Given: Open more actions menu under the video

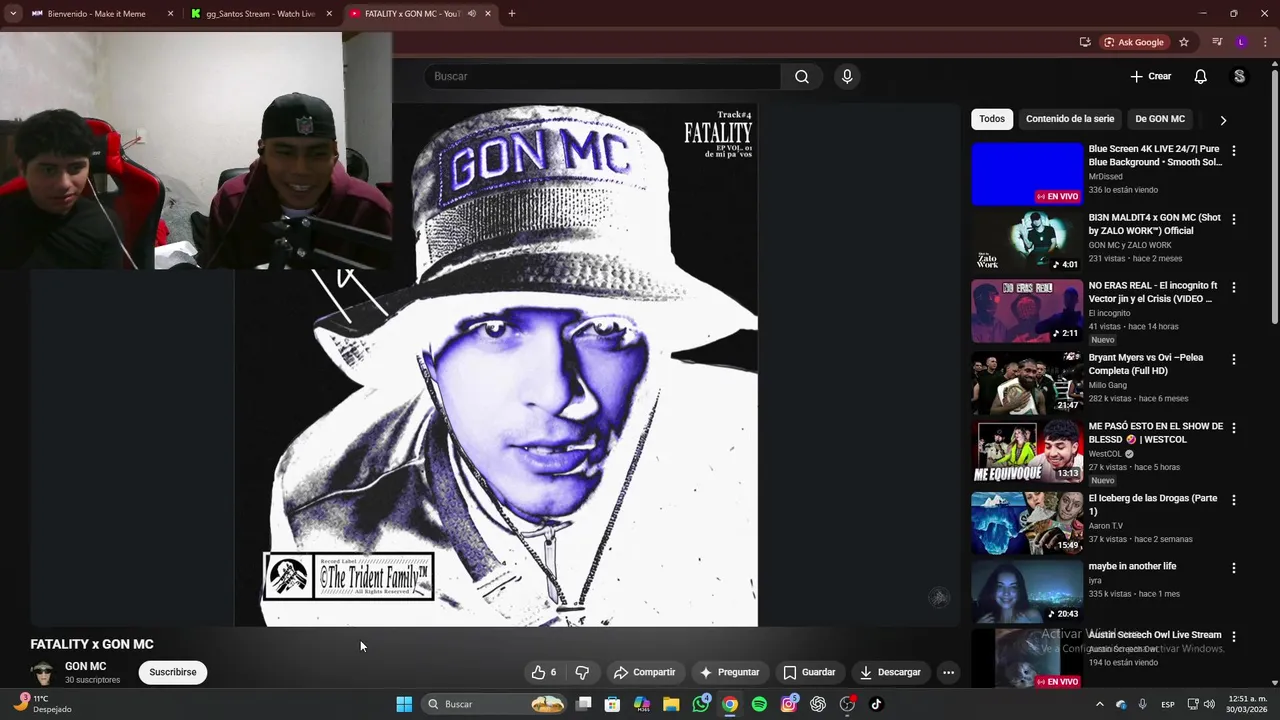Looking at the screenshot, I should (948, 672).
